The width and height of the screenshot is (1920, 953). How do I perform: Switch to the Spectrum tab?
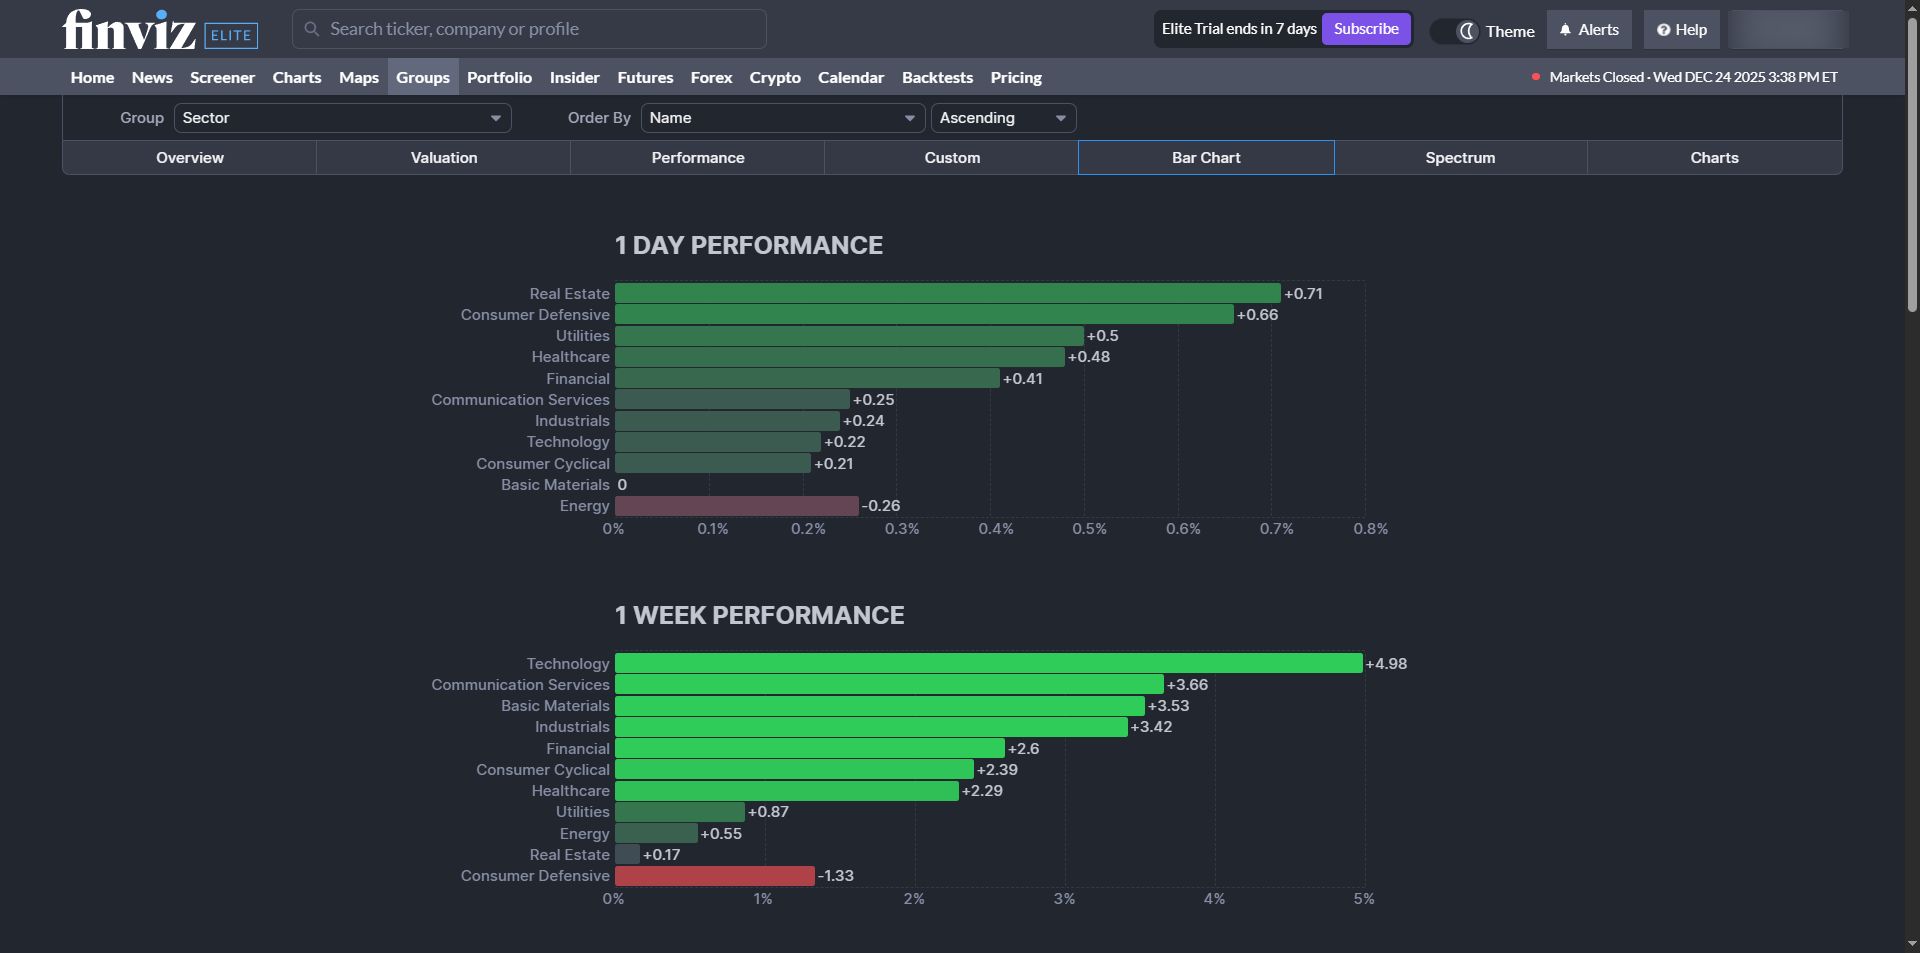coord(1460,158)
